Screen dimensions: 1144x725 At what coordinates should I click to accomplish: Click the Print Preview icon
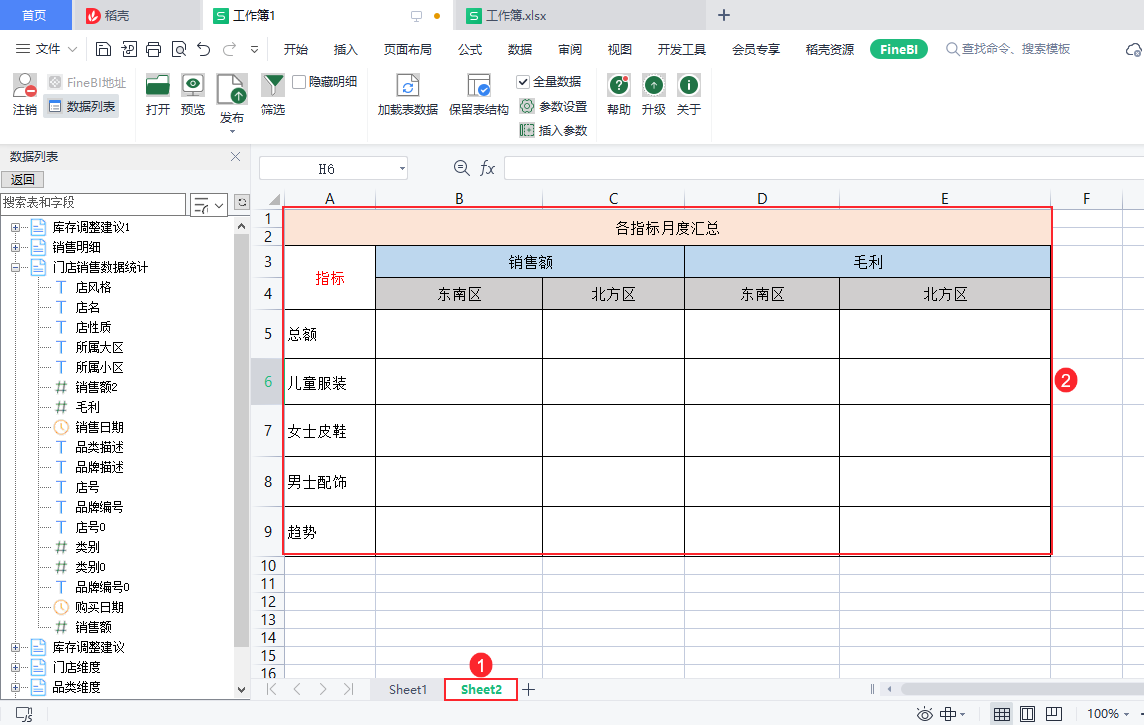click(x=179, y=50)
